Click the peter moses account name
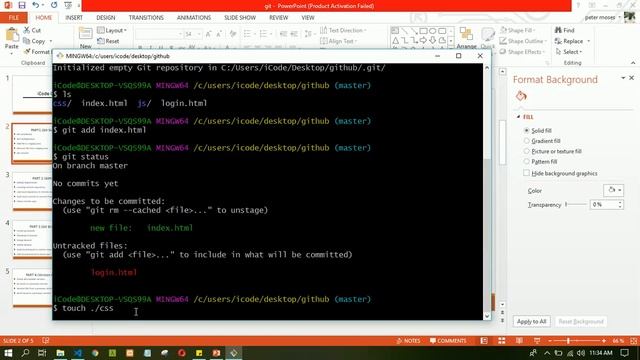The image size is (640, 360). coord(600,18)
